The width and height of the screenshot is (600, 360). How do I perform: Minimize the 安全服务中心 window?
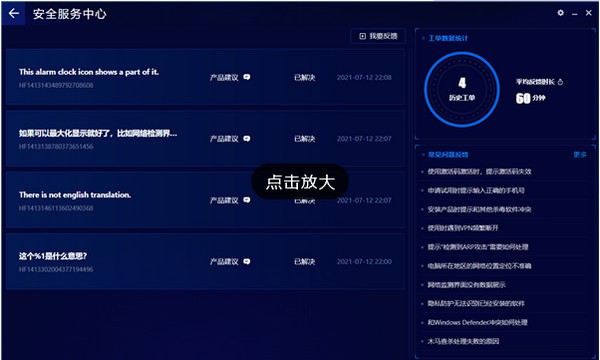(575, 14)
